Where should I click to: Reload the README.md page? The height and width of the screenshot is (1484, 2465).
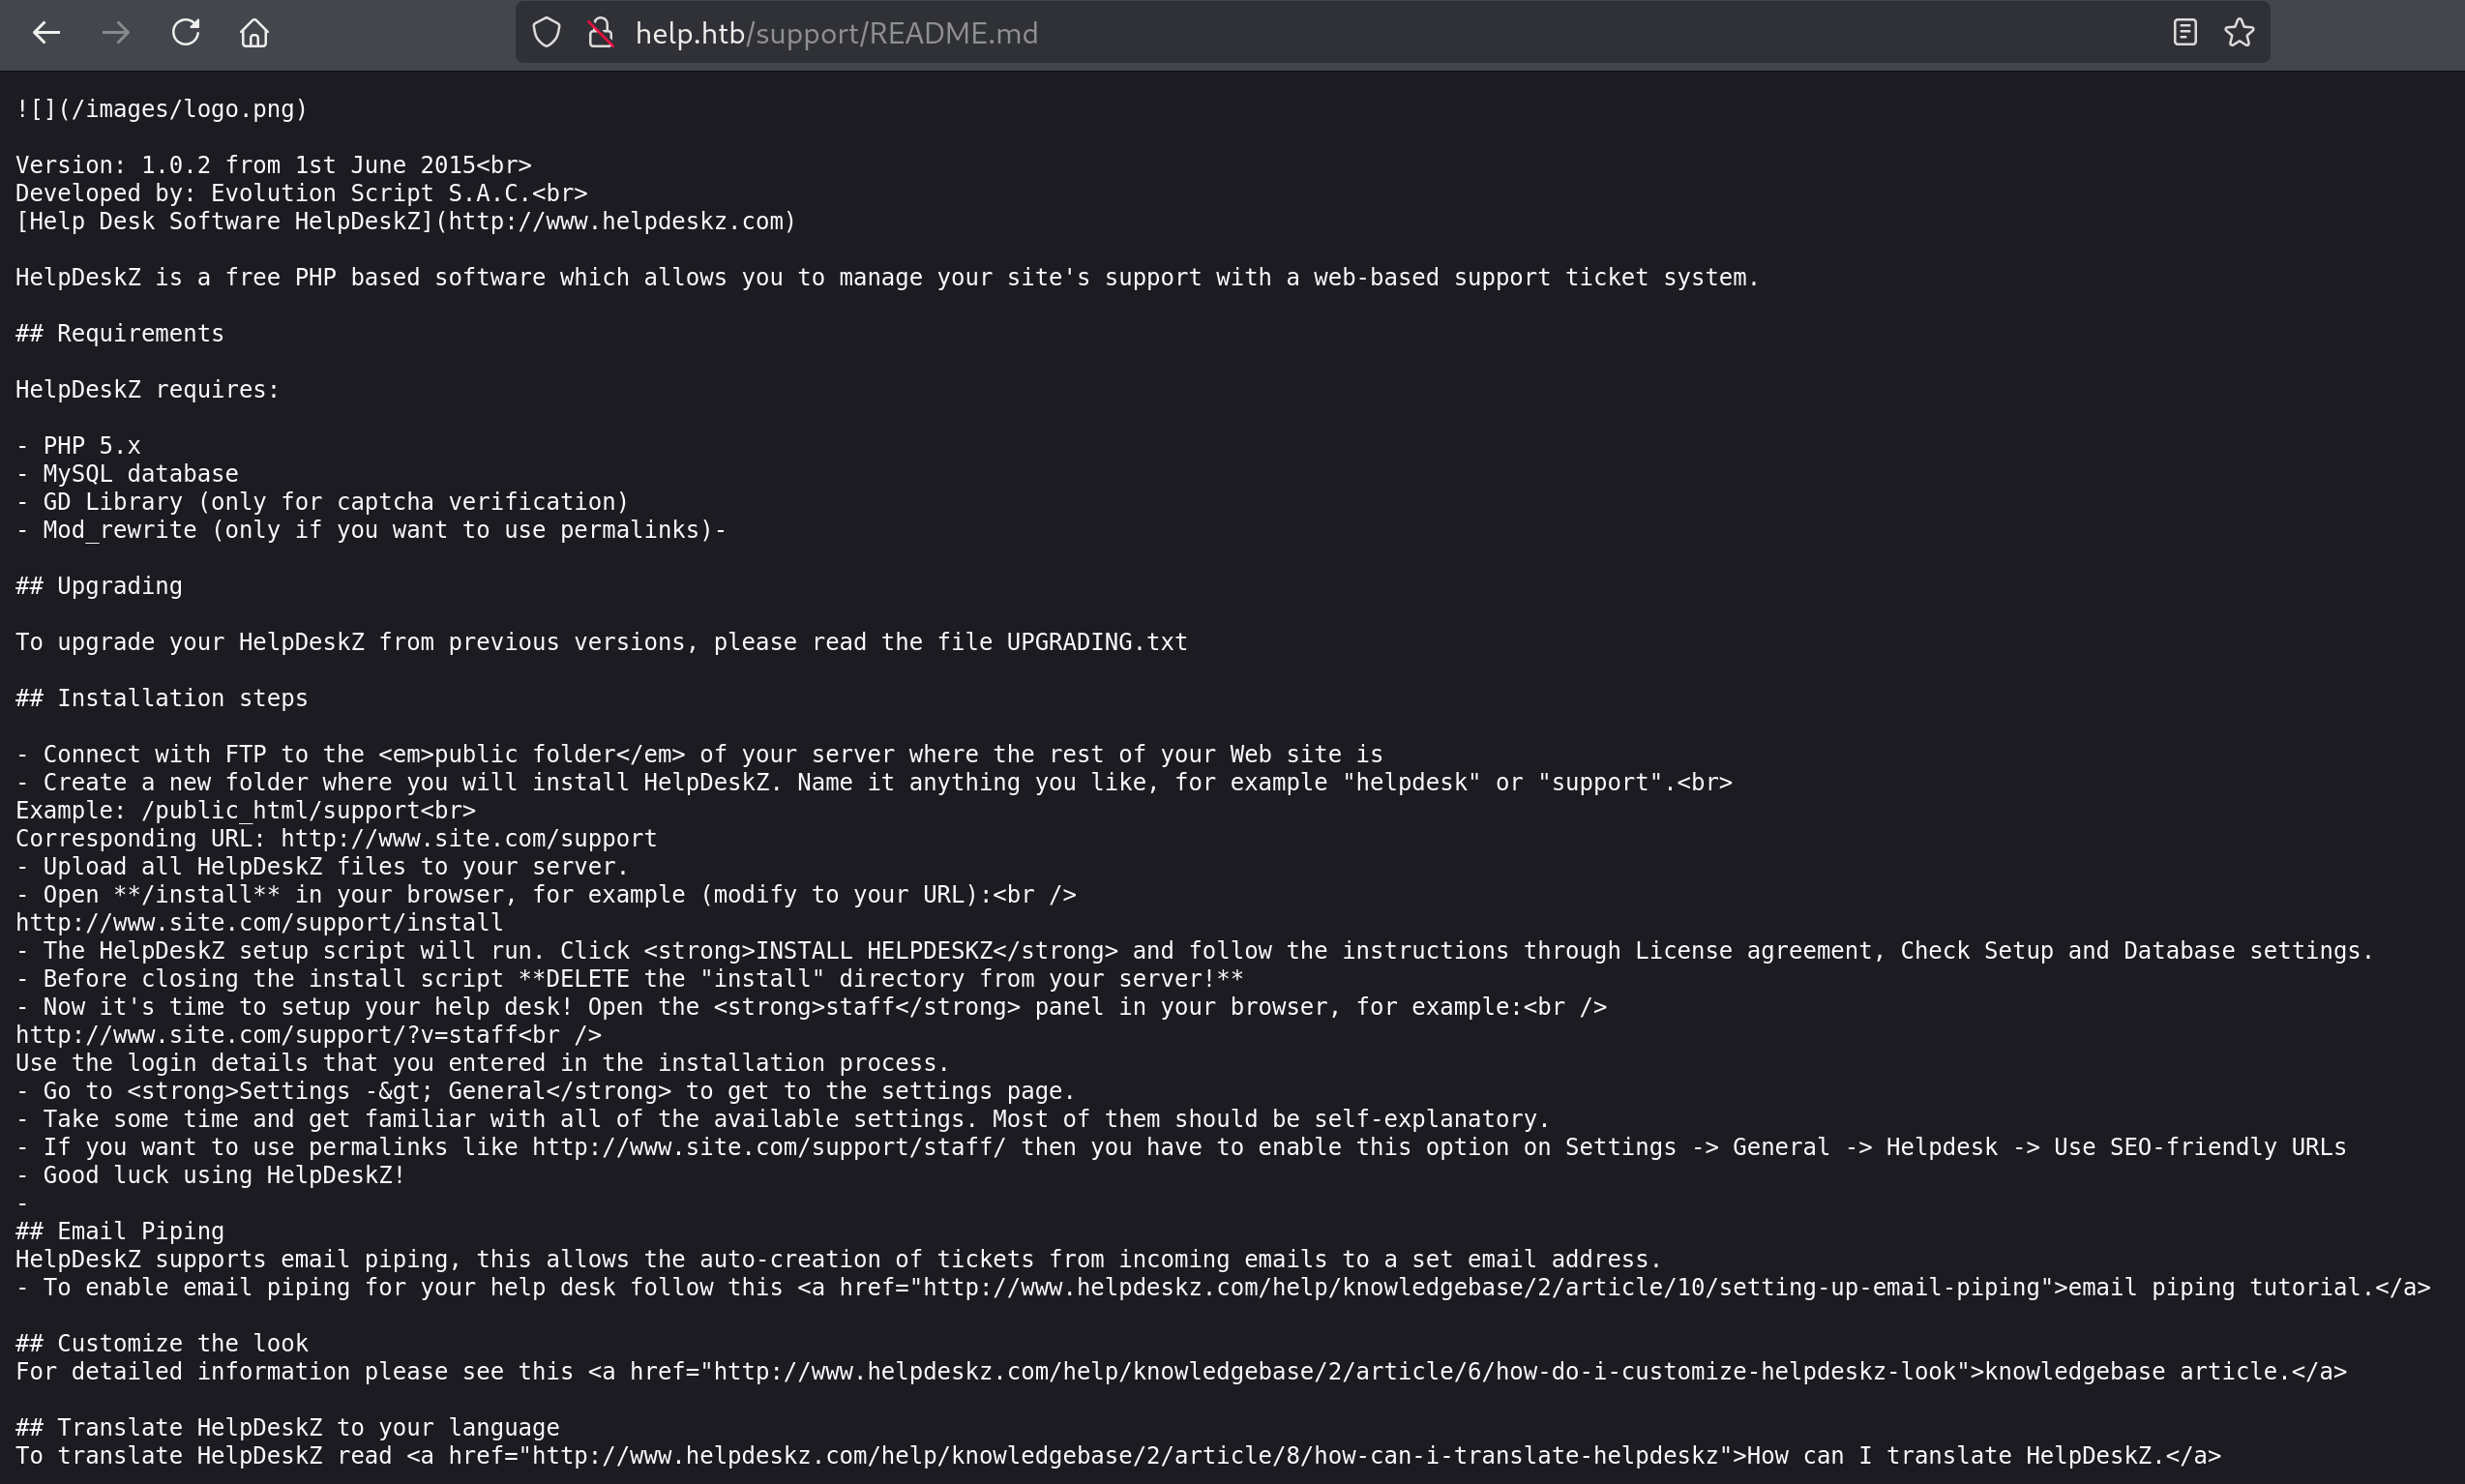pos(186,33)
